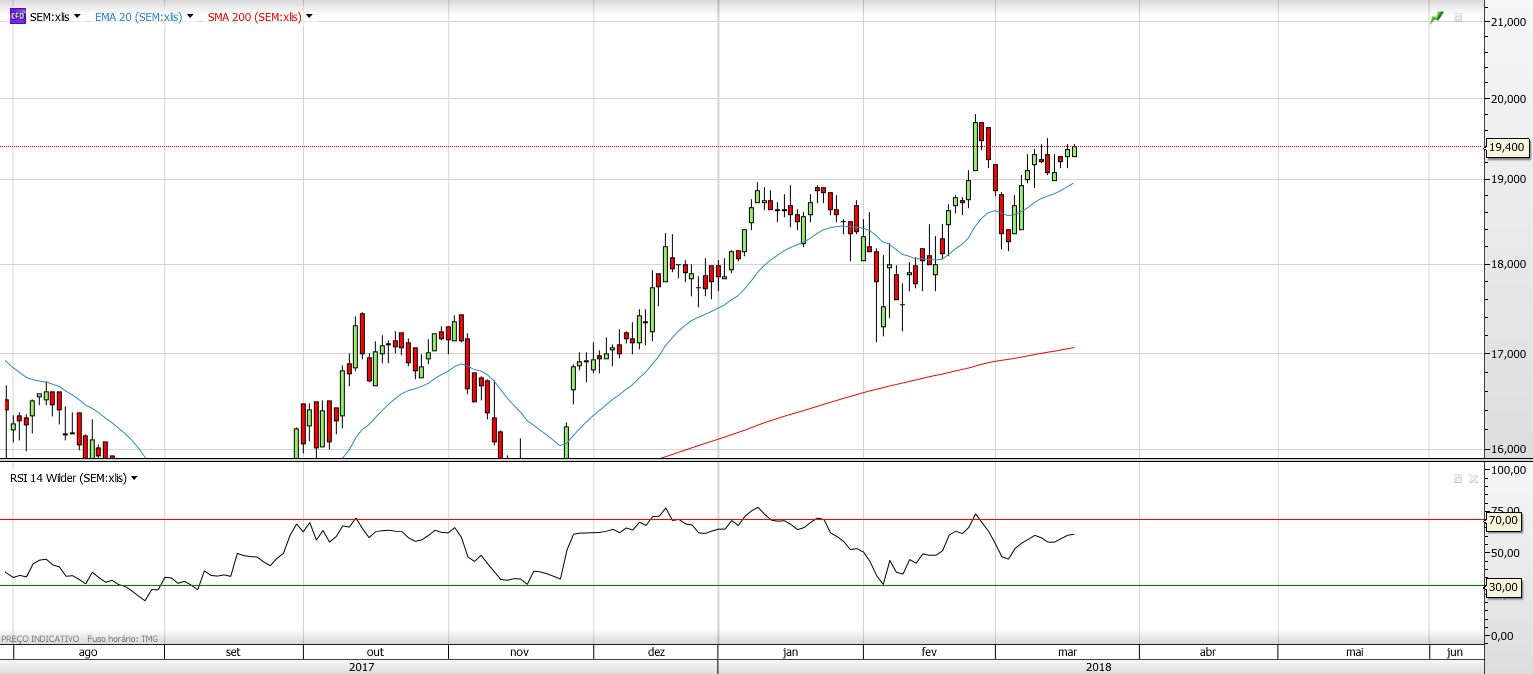Viewport: 1533px width, 674px height.
Task: Click the 50,00 RSI axis label
Action: [x=1505, y=553]
